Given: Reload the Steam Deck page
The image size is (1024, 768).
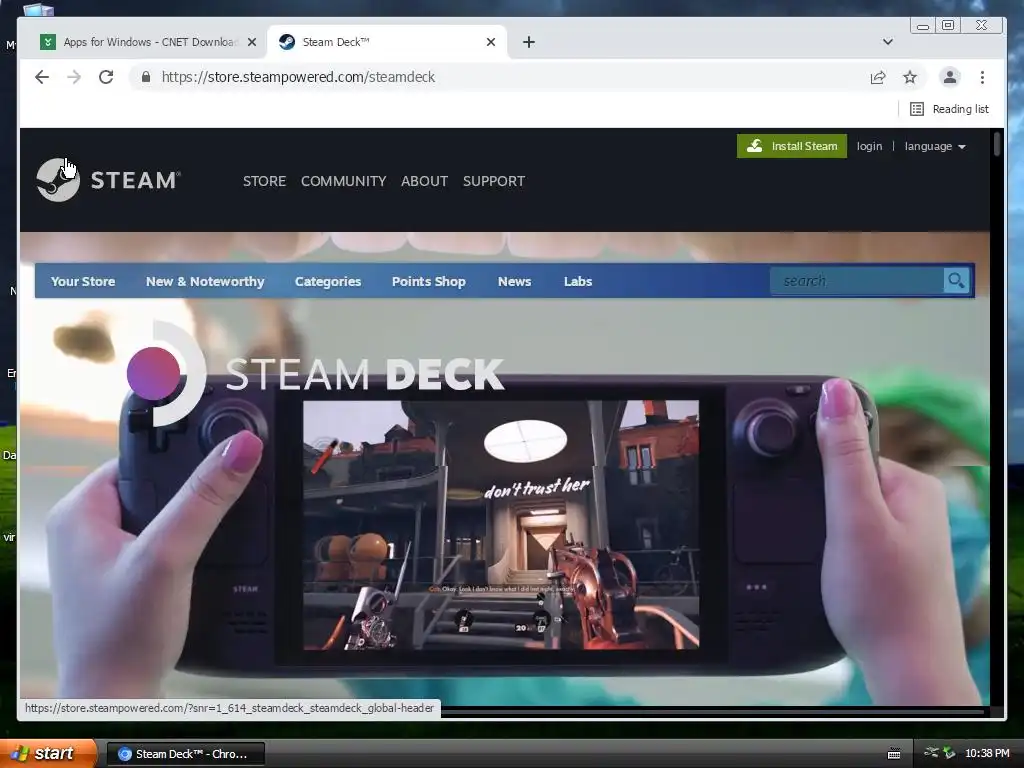Looking at the screenshot, I should (x=106, y=77).
